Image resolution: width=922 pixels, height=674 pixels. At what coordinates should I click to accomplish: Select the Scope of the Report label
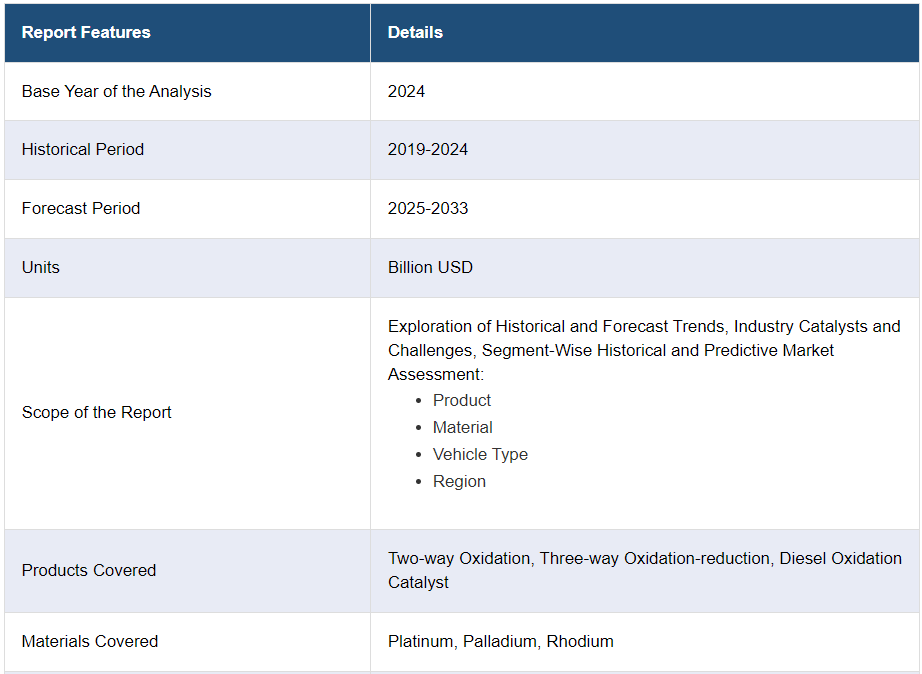[97, 412]
